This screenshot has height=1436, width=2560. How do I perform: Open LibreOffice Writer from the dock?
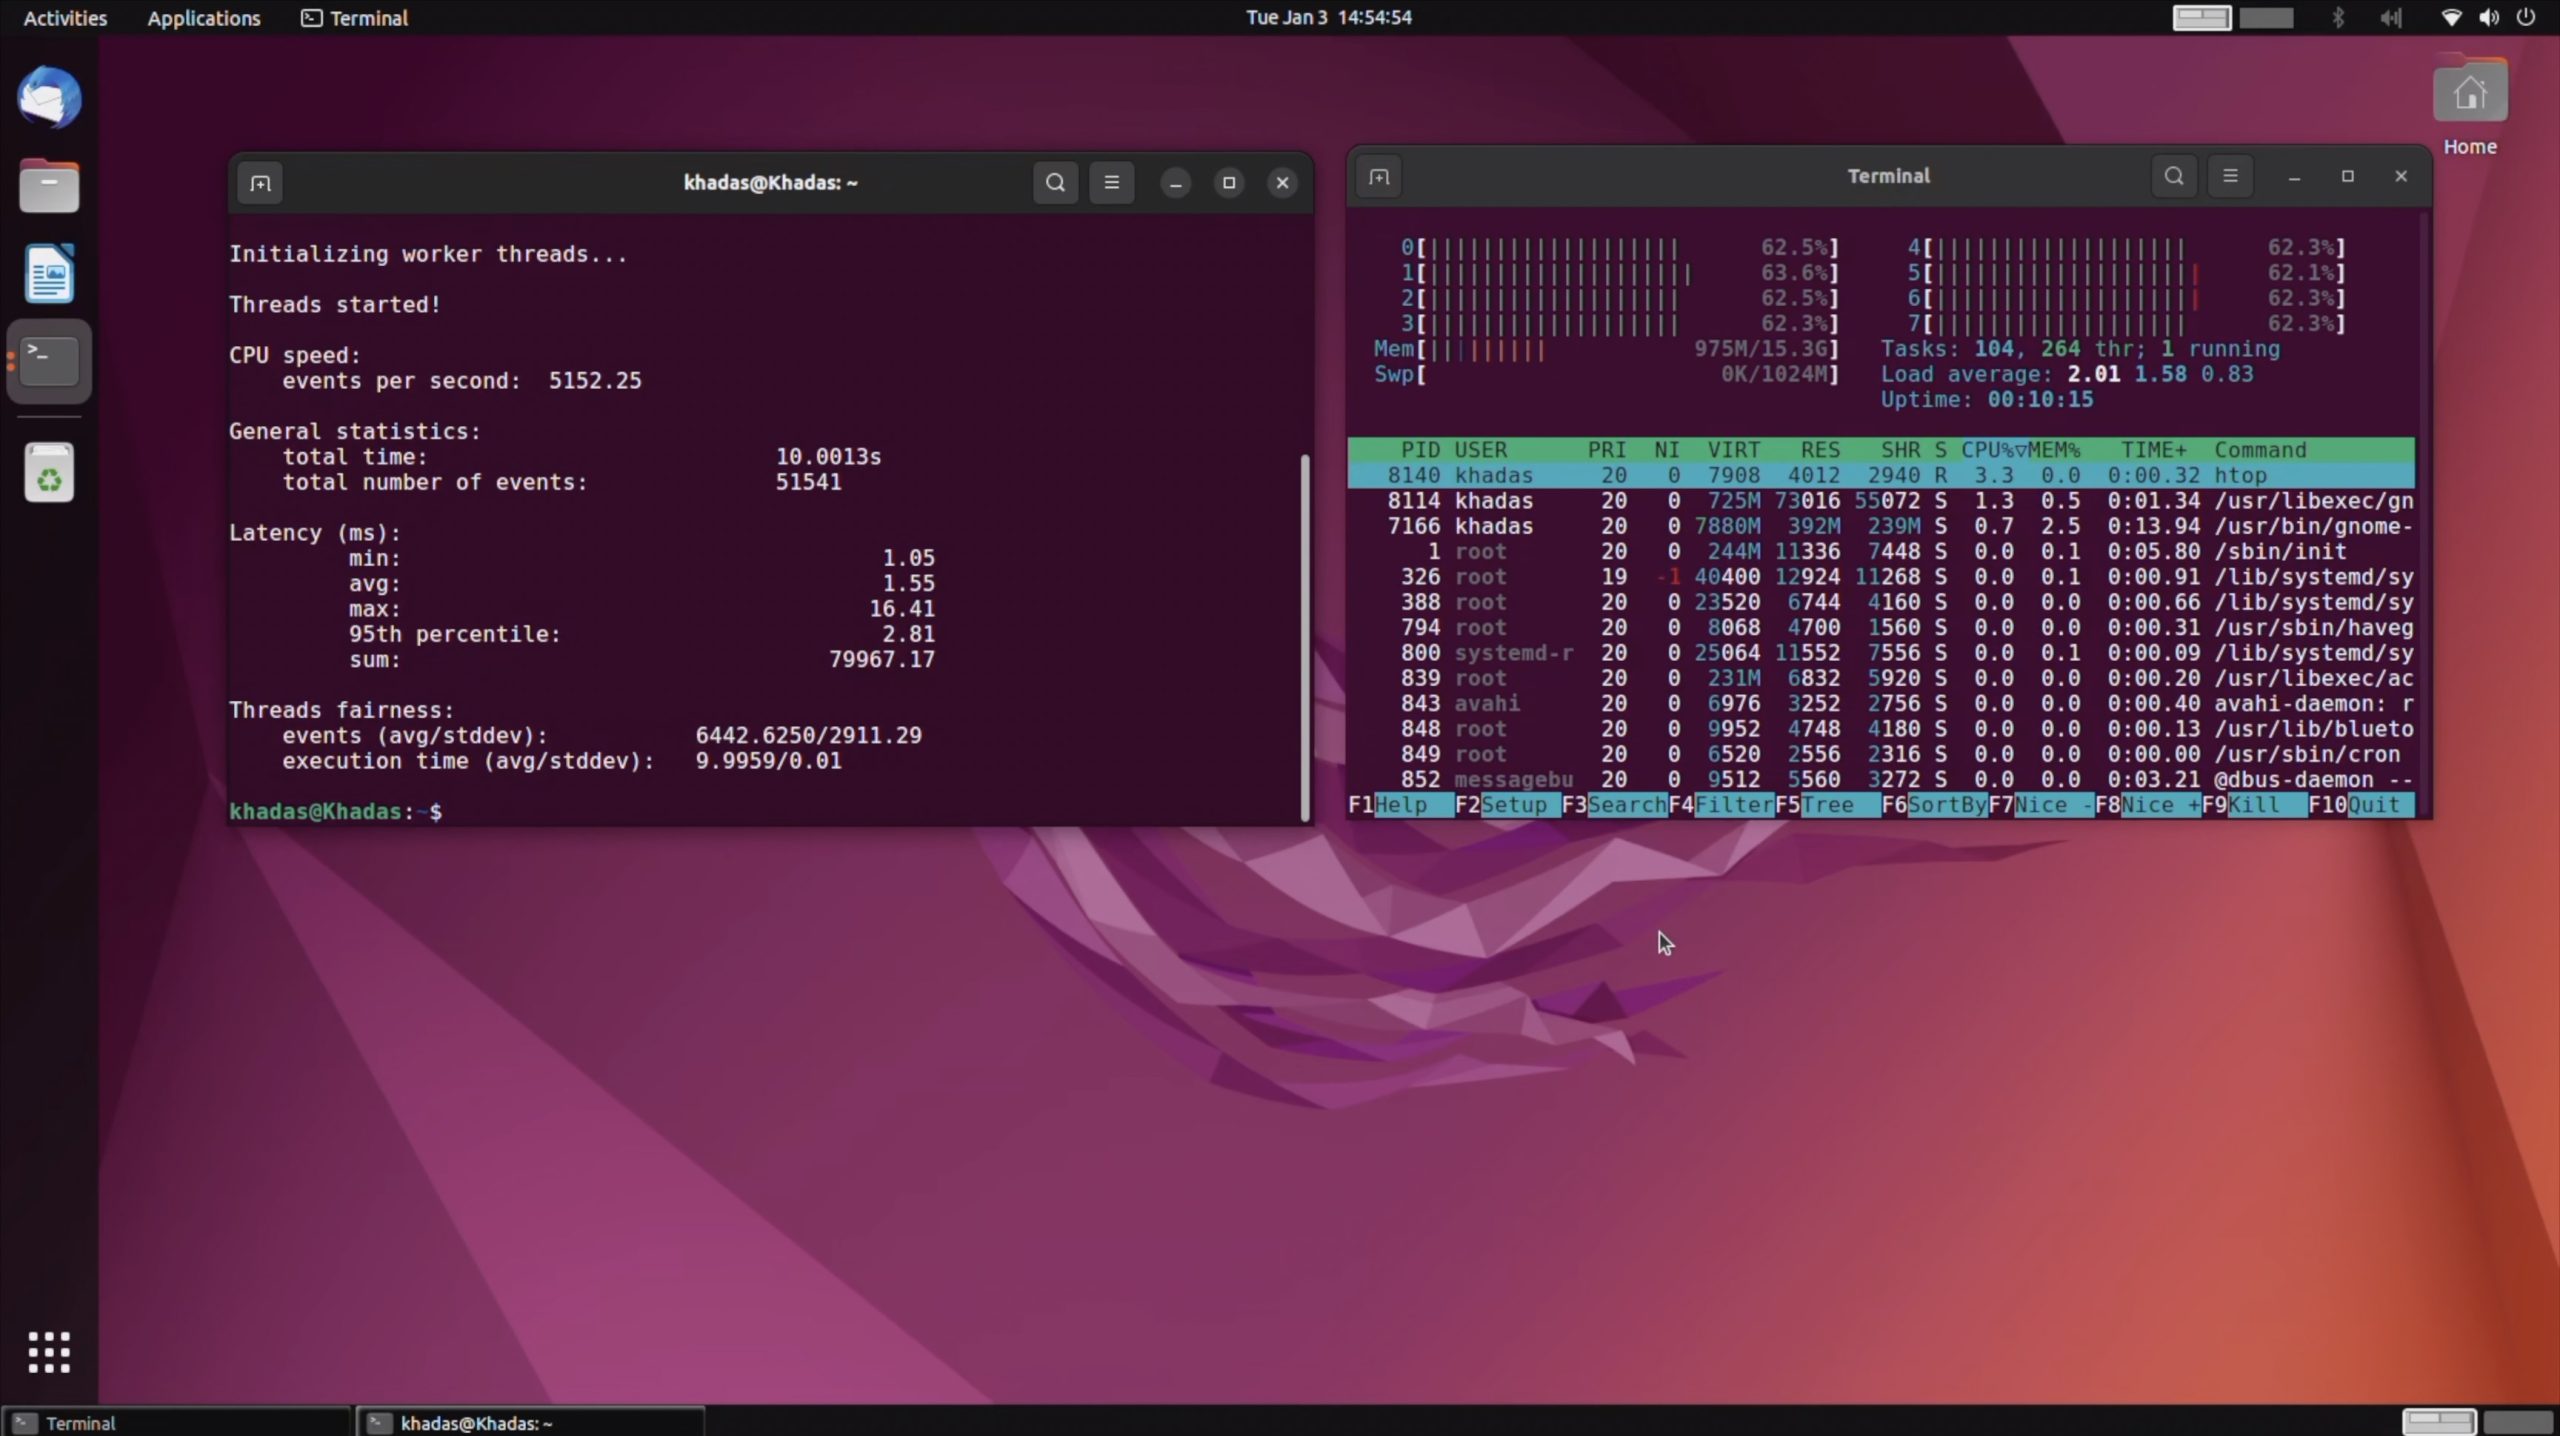click(x=49, y=273)
